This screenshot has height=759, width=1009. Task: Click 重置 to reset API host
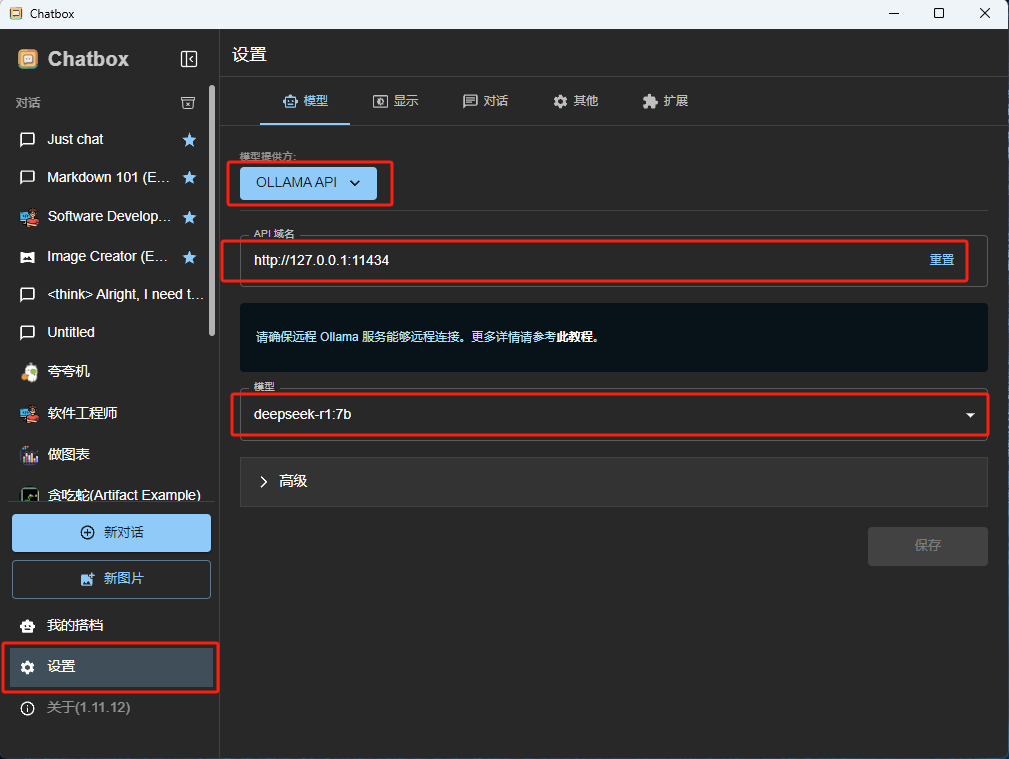tap(941, 260)
